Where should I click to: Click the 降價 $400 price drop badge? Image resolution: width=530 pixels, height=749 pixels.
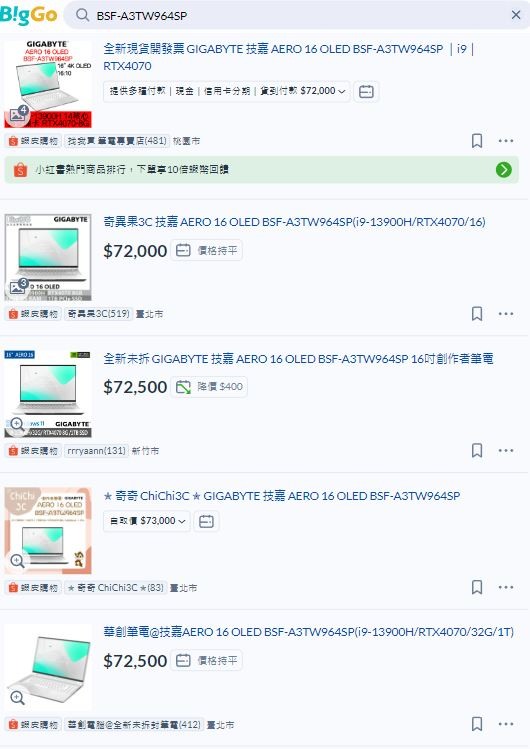210,387
